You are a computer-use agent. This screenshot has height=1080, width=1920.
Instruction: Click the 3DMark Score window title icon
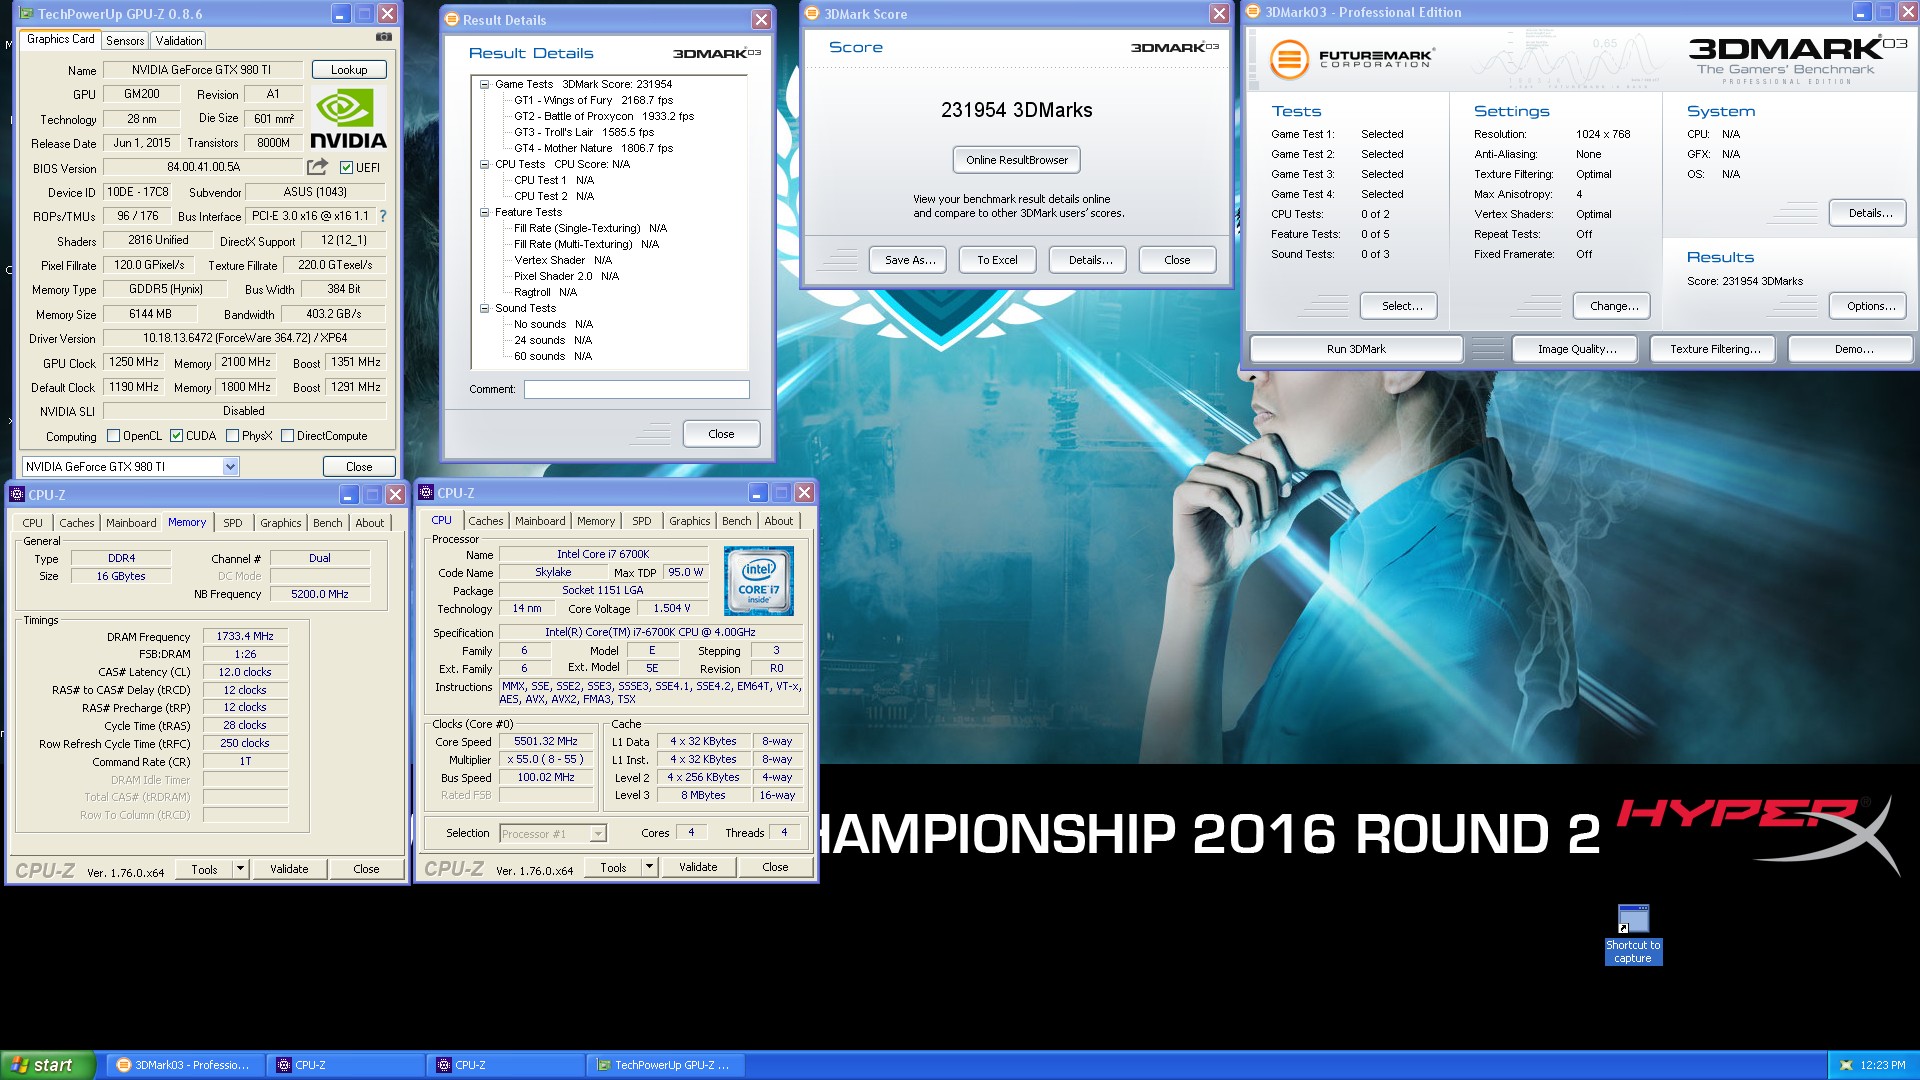[x=812, y=14]
